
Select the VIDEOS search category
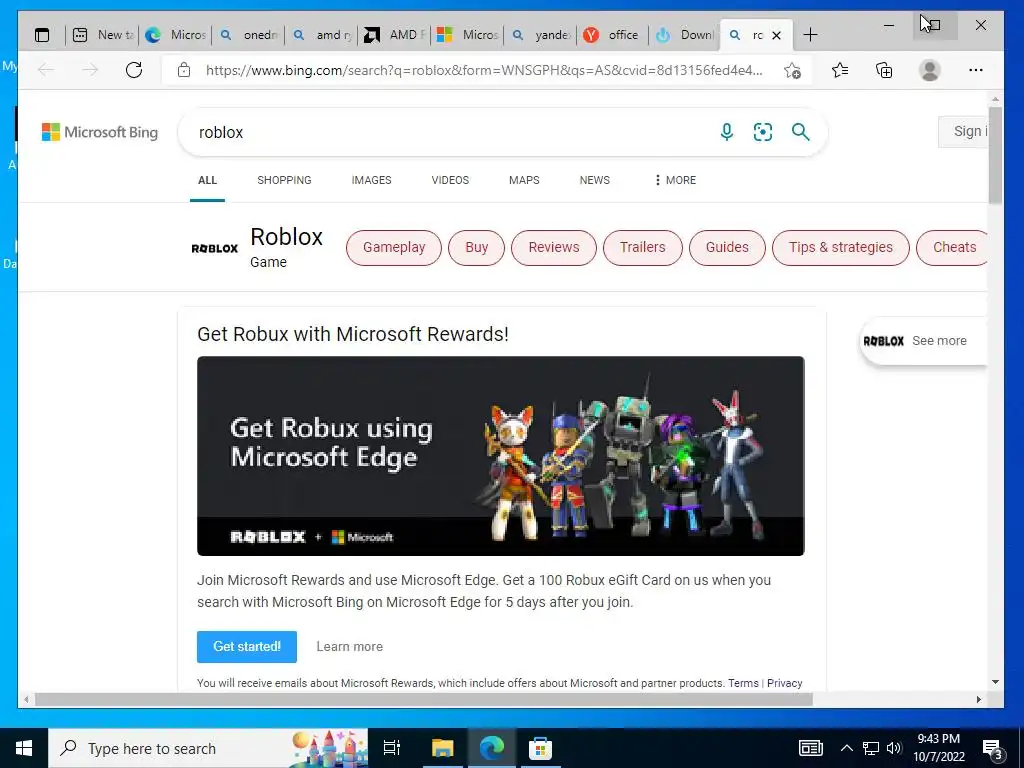pyautogui.click(x=450, y=180)
